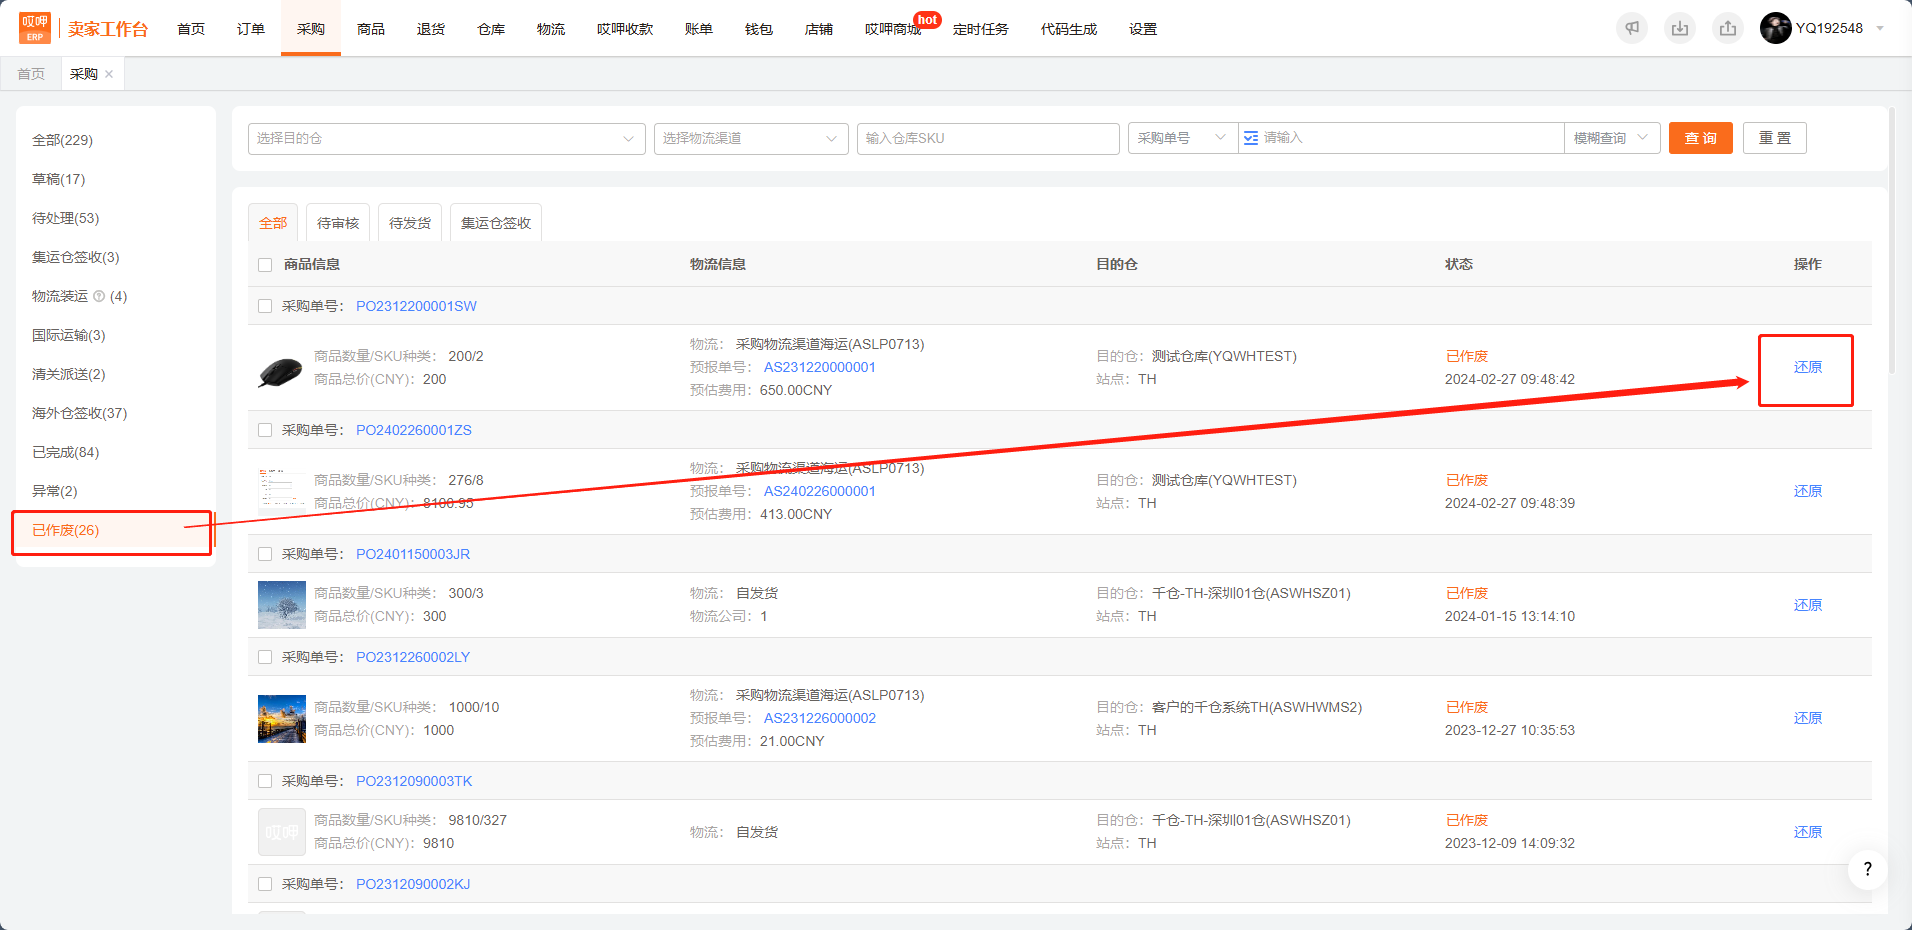
Task: Click the ERP logo icon
Action: 35,28
